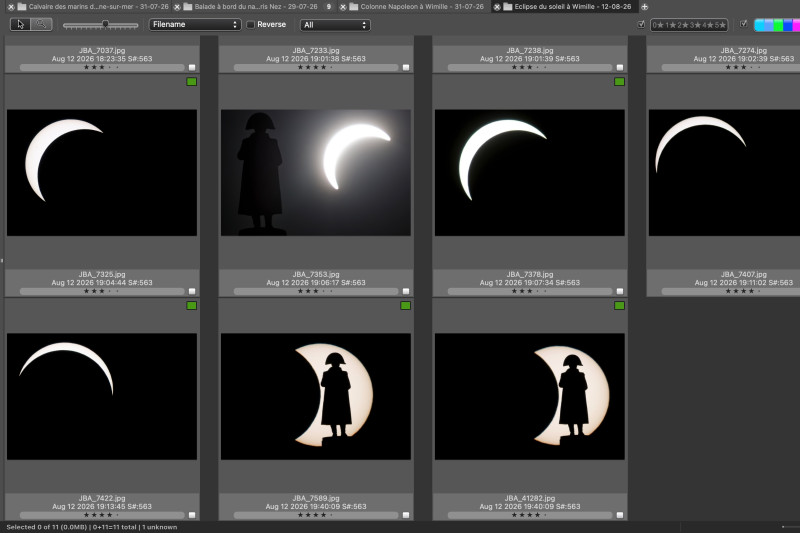Viewport: 800px width, 533px height.
Task: Filter by 1 star rating
Action: click(670, 25)
